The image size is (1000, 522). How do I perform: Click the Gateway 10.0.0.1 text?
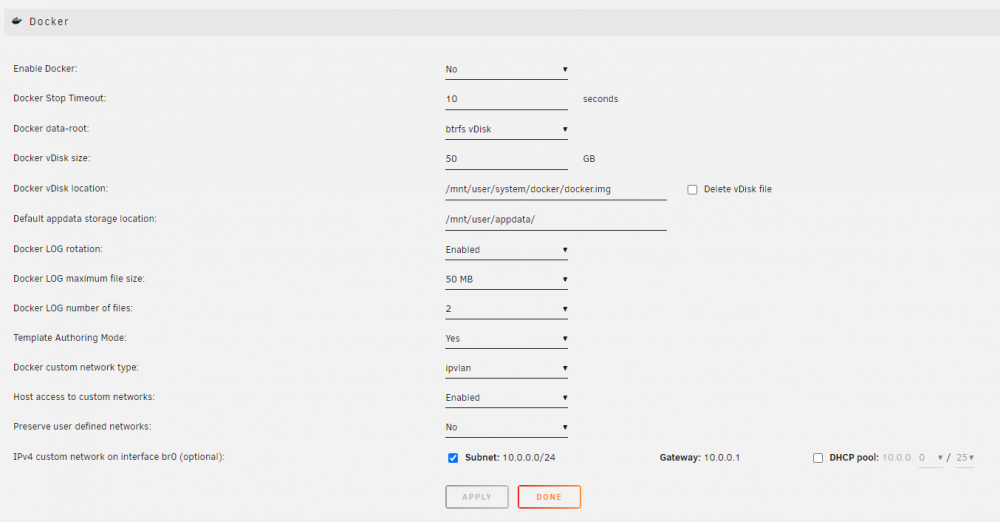pyautogui.click(x=700, y=458)
